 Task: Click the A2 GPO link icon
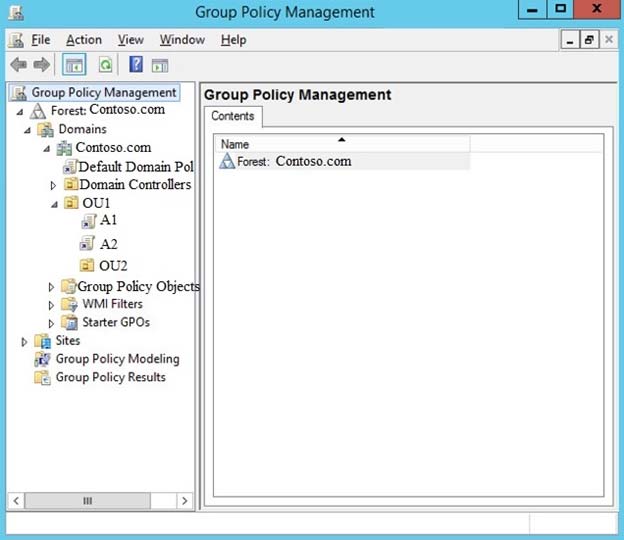pyautogui.click(x=87, y=243)
